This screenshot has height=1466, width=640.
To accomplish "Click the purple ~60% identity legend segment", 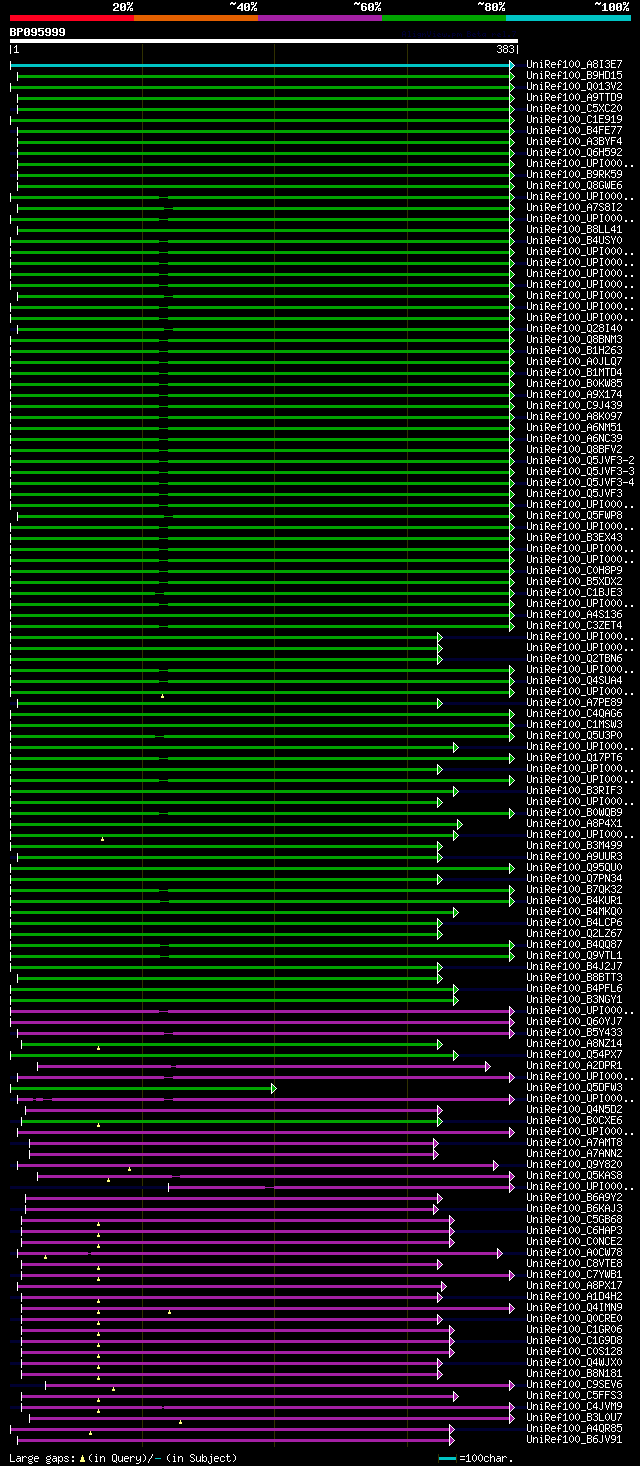I will (x=320, y=17).
